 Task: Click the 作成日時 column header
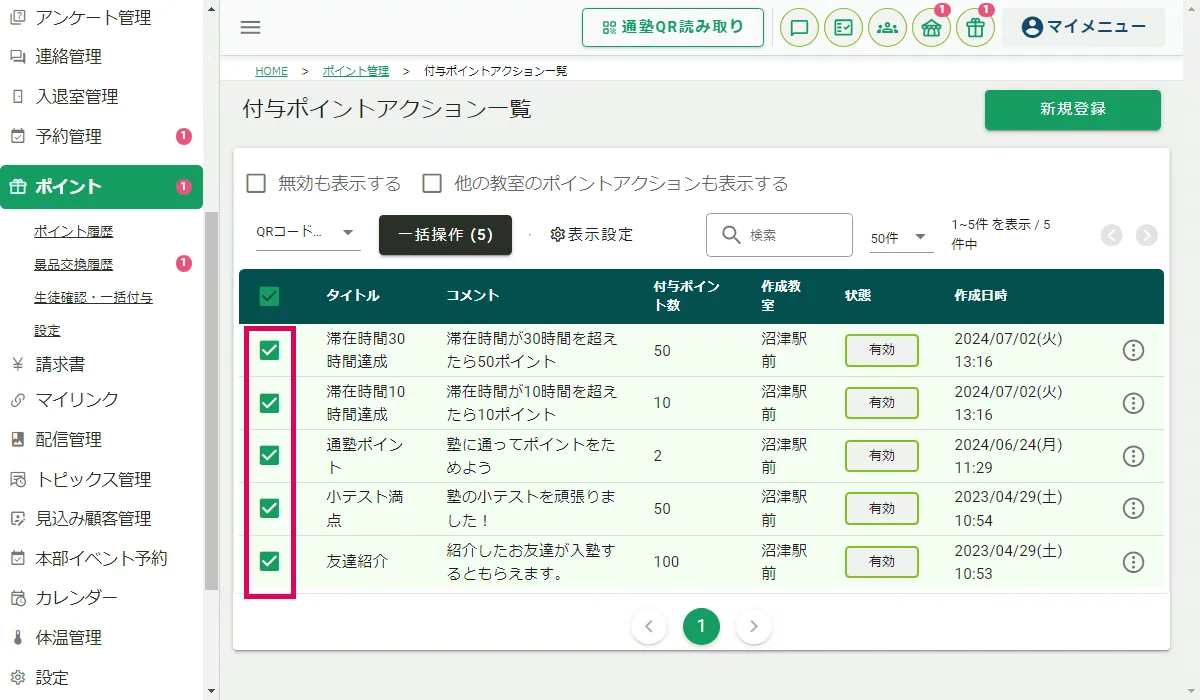[981, 296]
